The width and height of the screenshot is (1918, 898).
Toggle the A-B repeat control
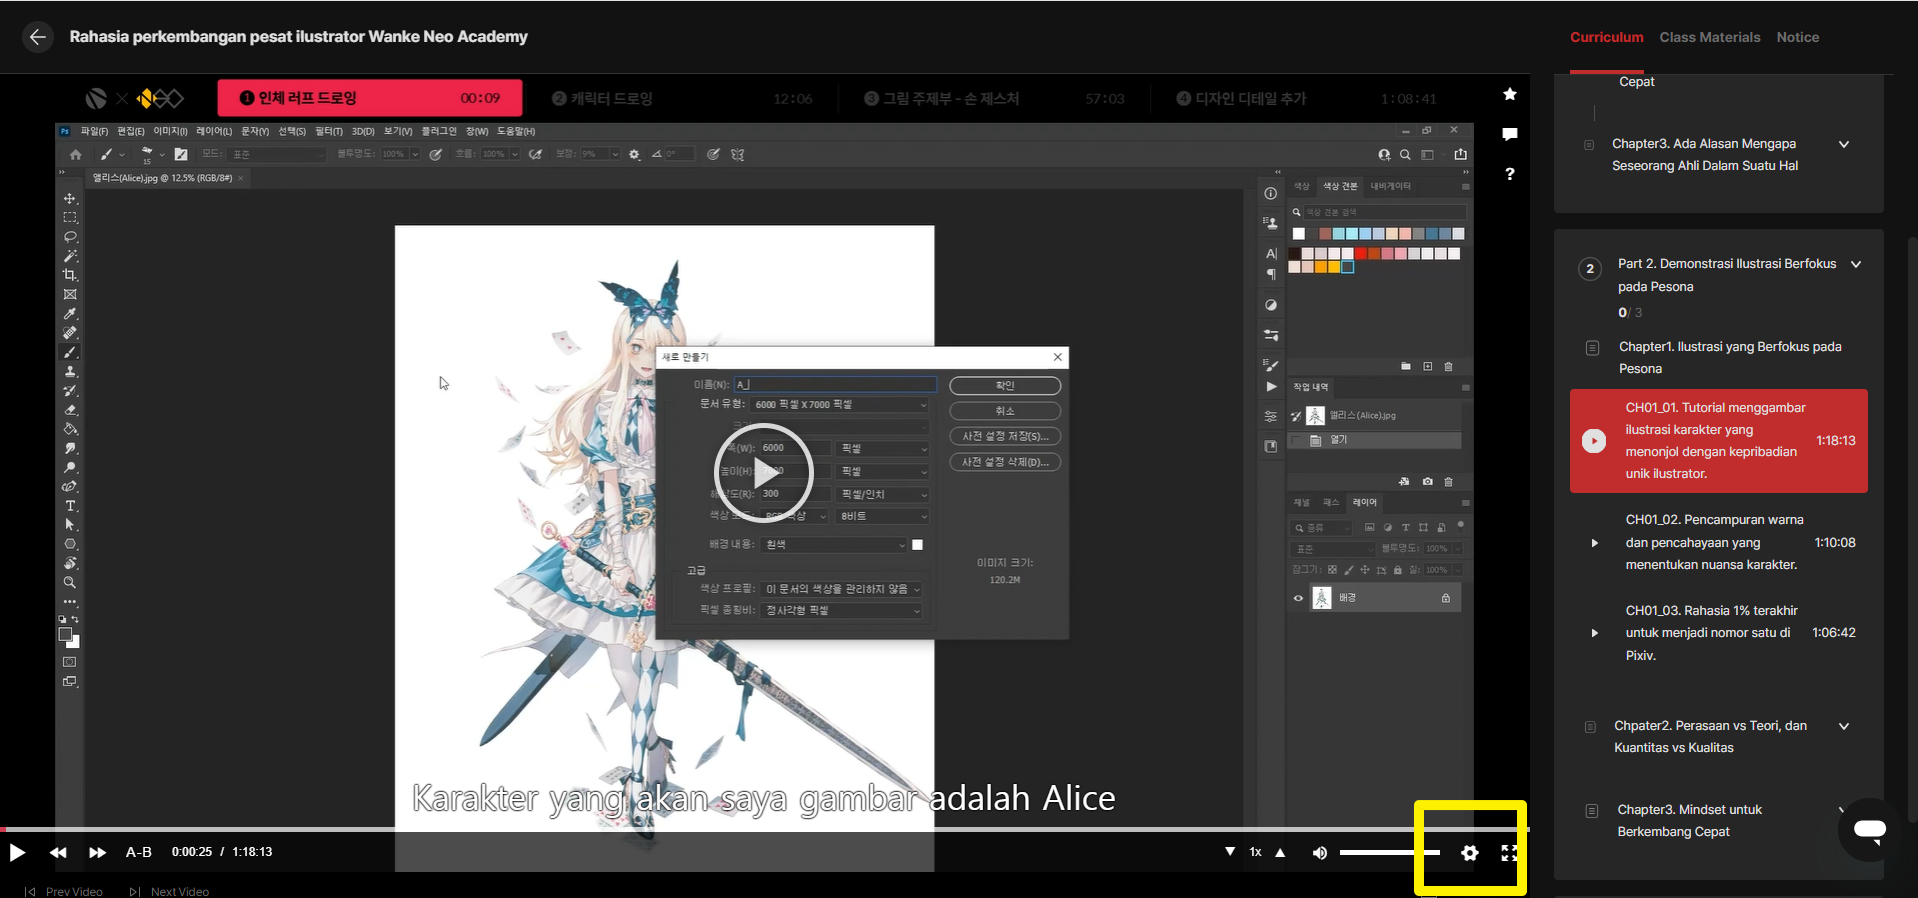coord(139,852)
